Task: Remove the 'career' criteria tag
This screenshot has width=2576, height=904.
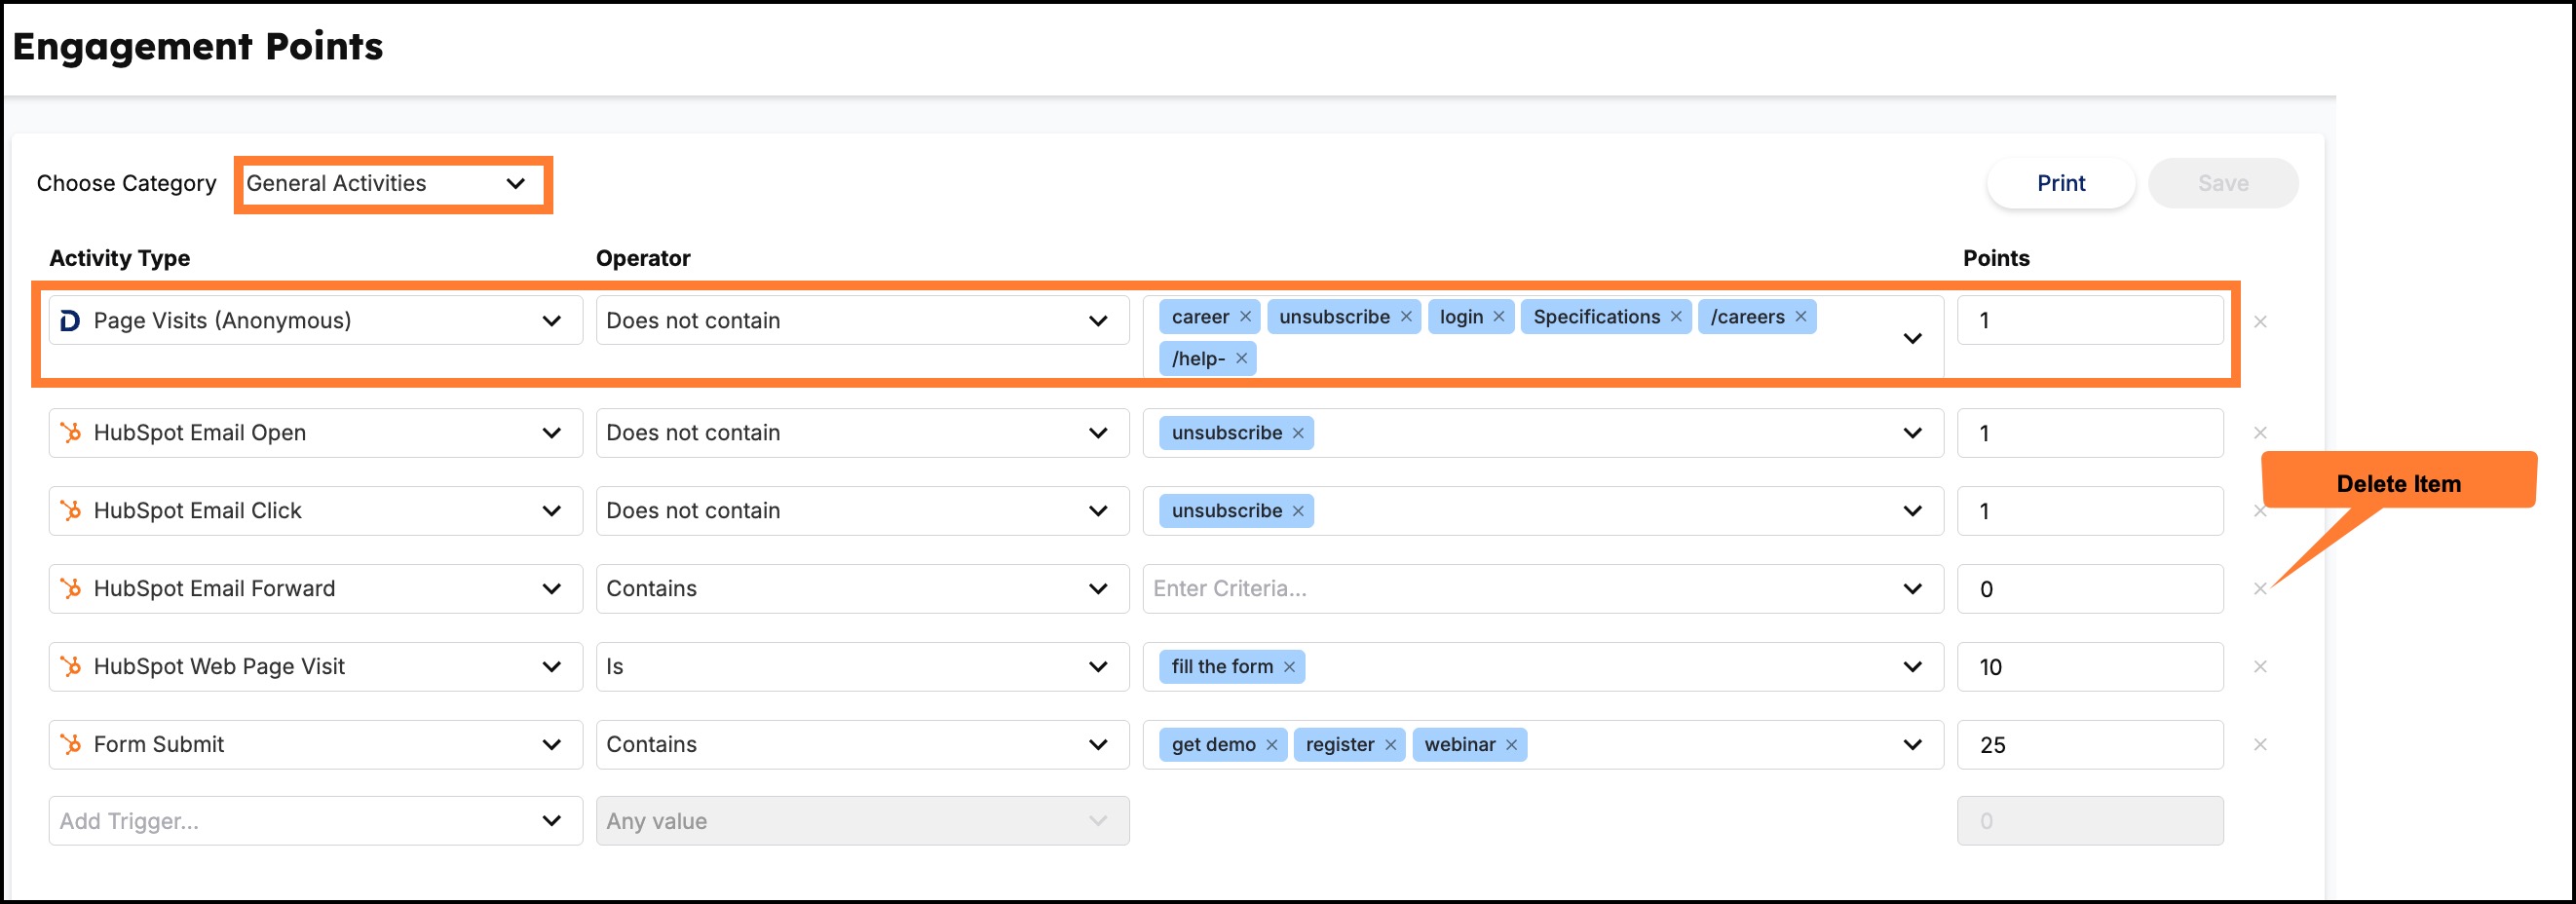Action: pyautogui.click(x=1245, y=317)
